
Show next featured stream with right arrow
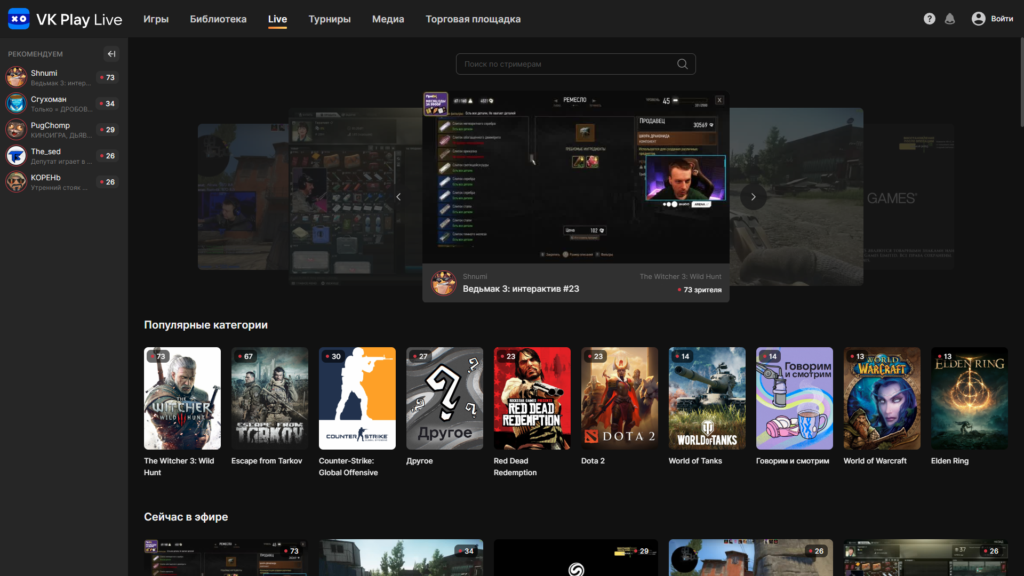tap(753, 197)
